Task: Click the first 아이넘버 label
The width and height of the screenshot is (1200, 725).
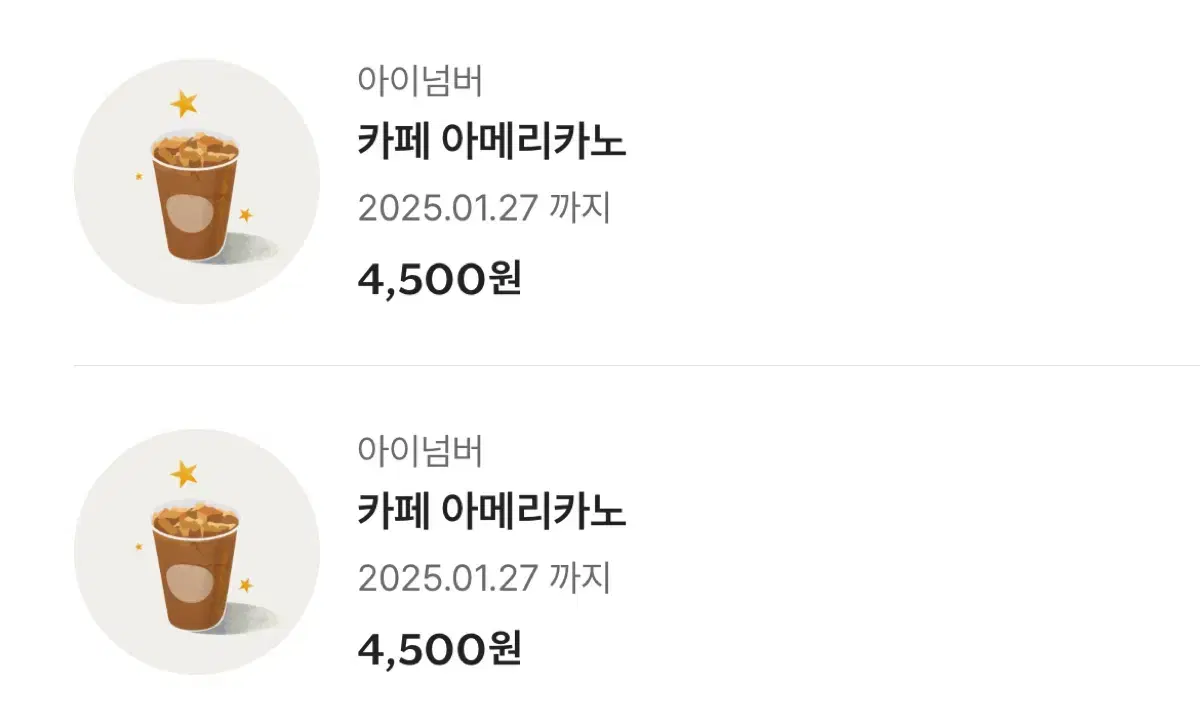Action: [x=420, y=81]
